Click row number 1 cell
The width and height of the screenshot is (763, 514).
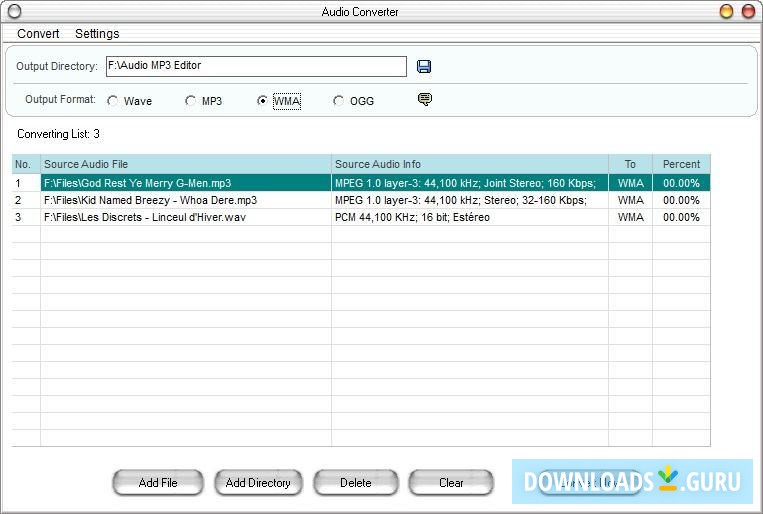tap(26, 183)
